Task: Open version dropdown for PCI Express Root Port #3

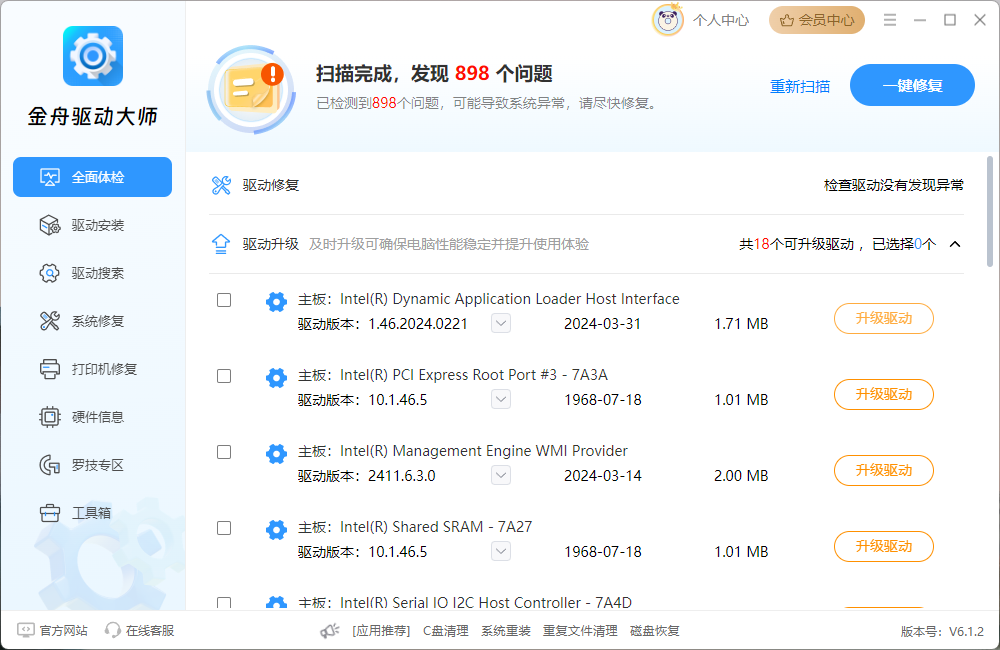Action: pyautogui.click(x=501, y=399)
